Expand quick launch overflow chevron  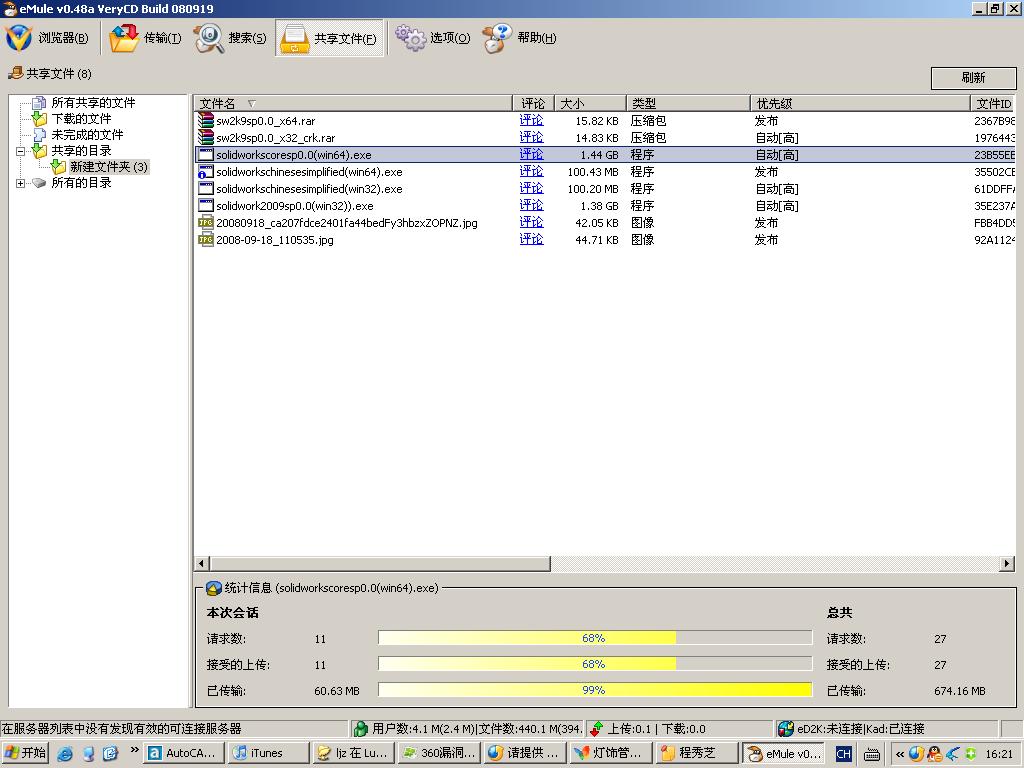[135, 749]
